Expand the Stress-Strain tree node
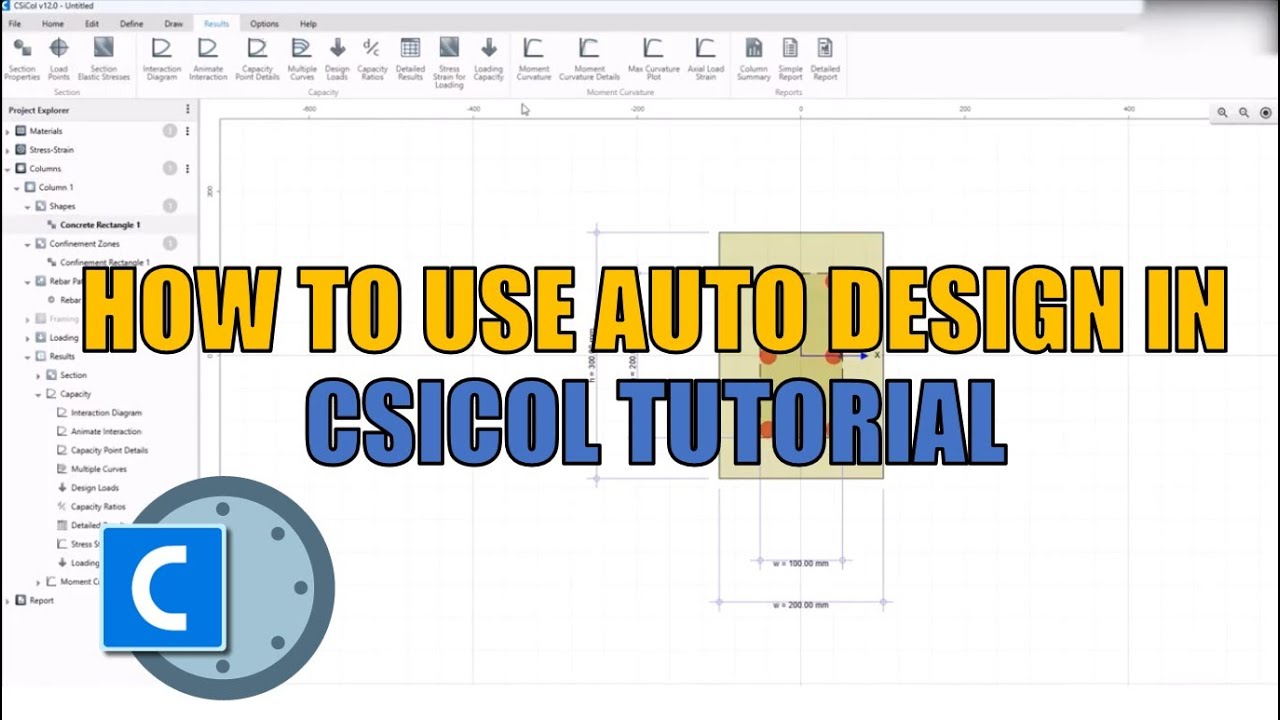 8,150
